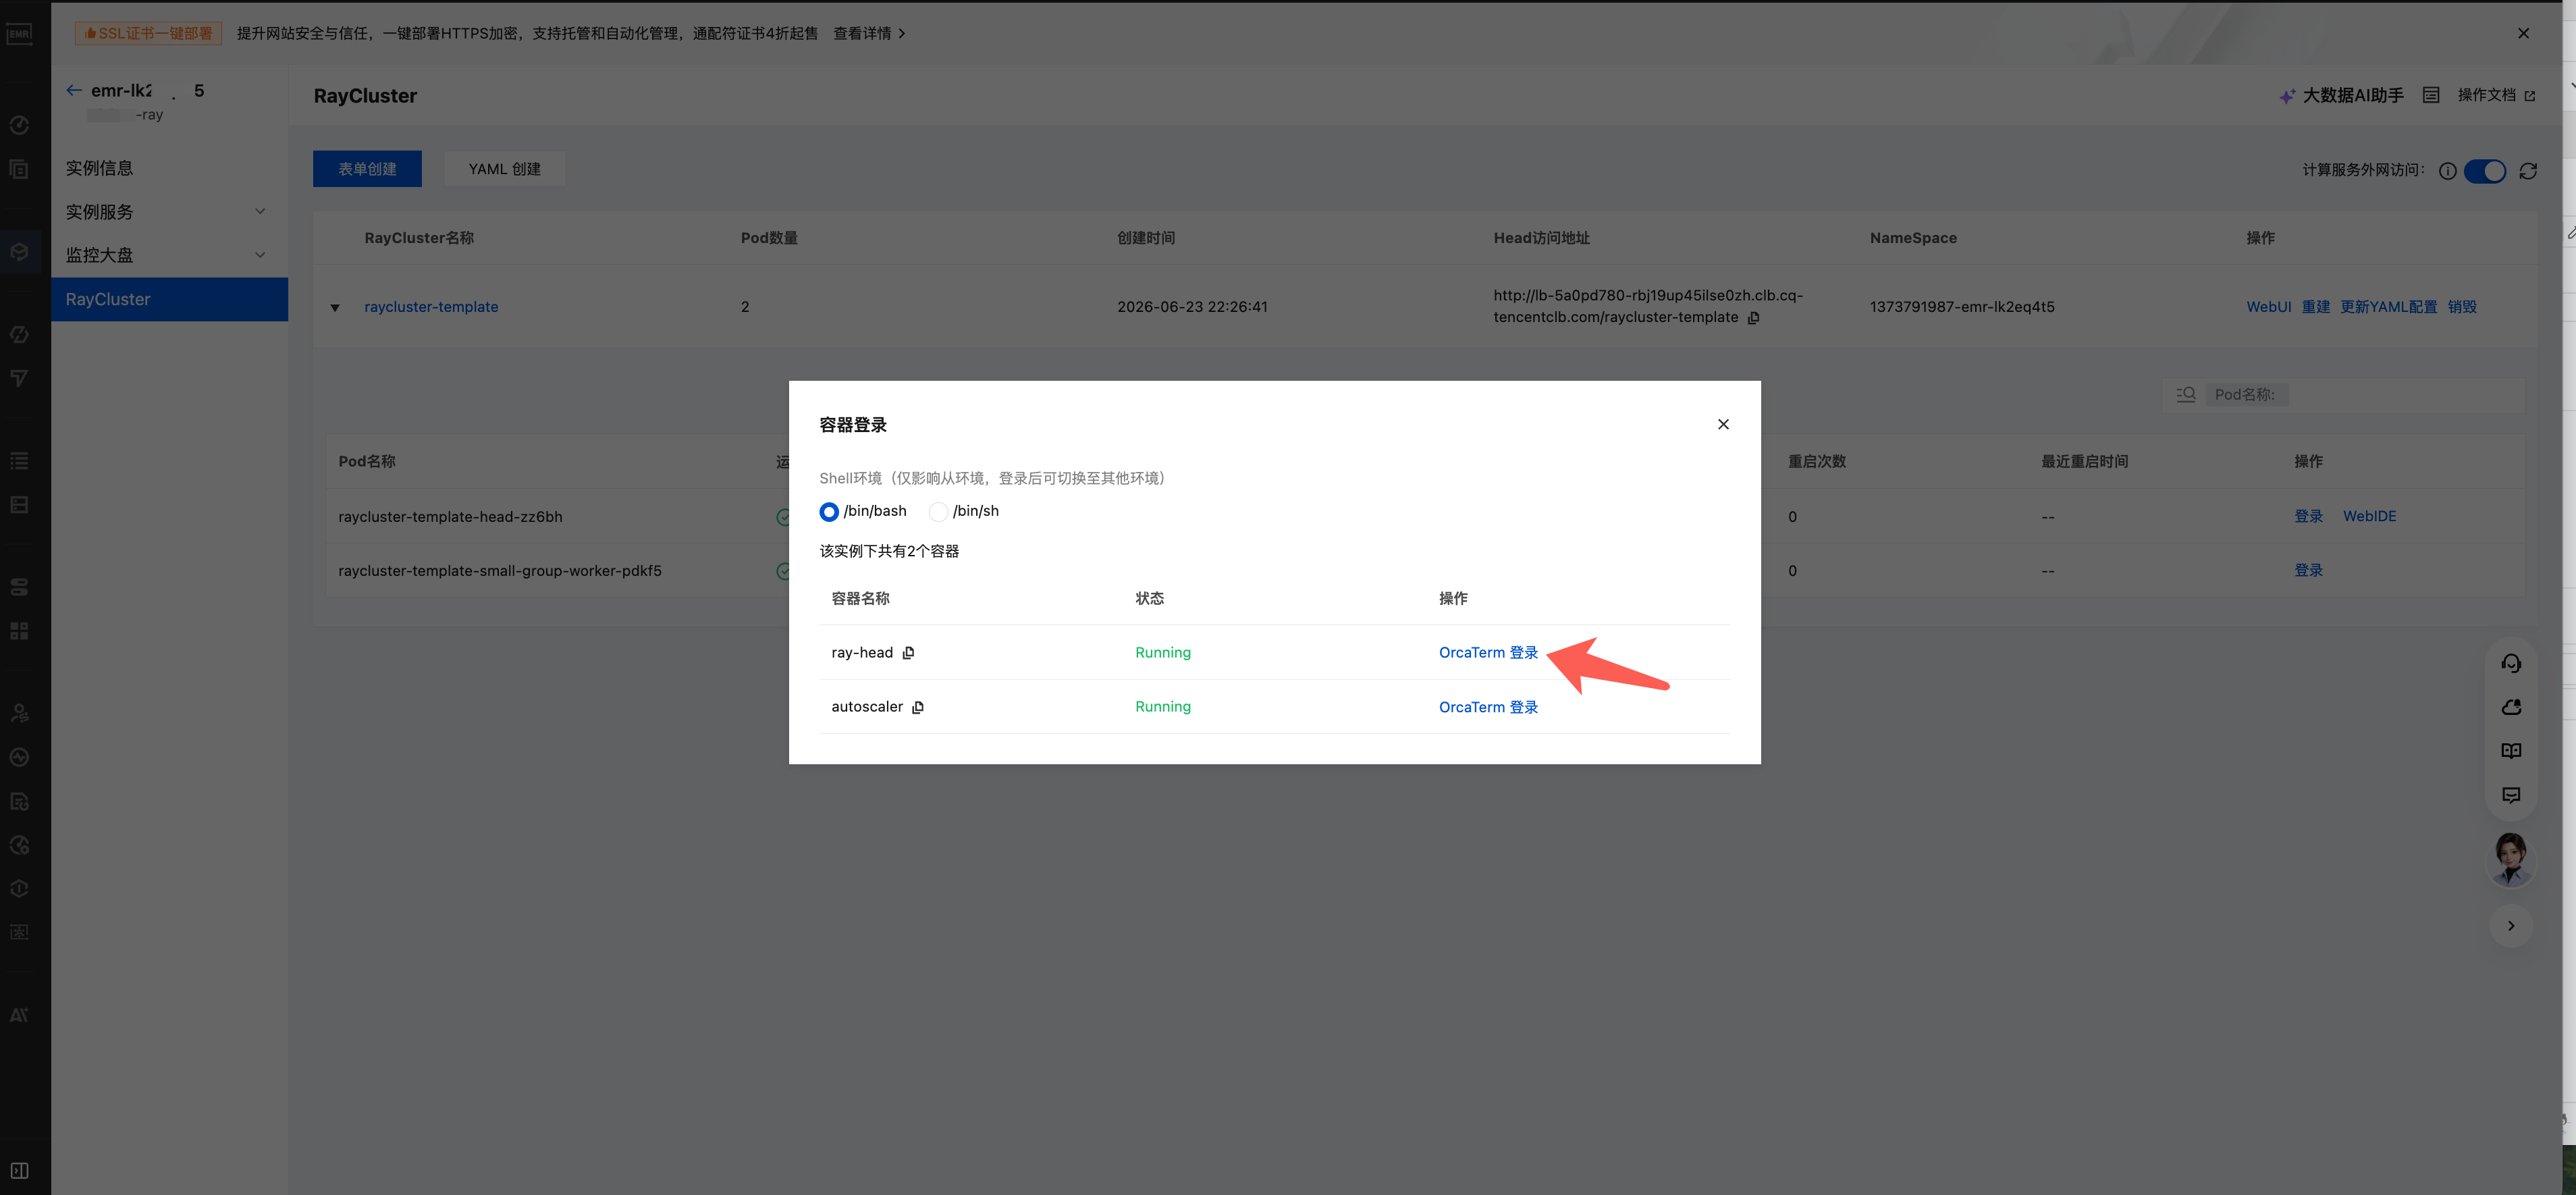Open the speedometer icon in the dark sidebar
2576x1195 pixels.
pyautogui.click(x=19, y=125)
